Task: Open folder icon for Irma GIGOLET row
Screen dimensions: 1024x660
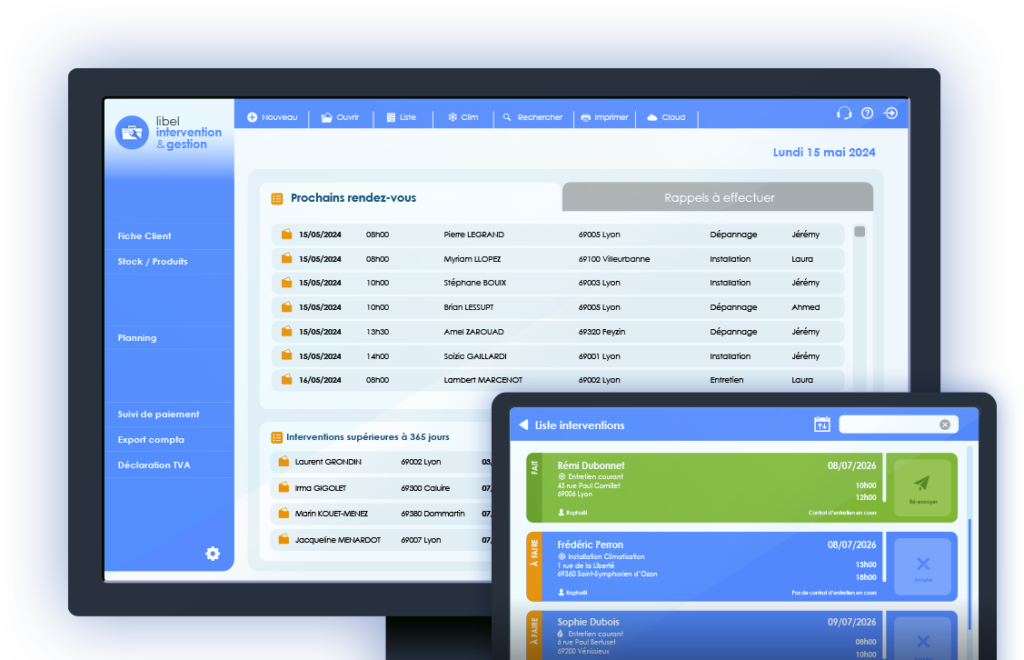Action: coord(283,488)
